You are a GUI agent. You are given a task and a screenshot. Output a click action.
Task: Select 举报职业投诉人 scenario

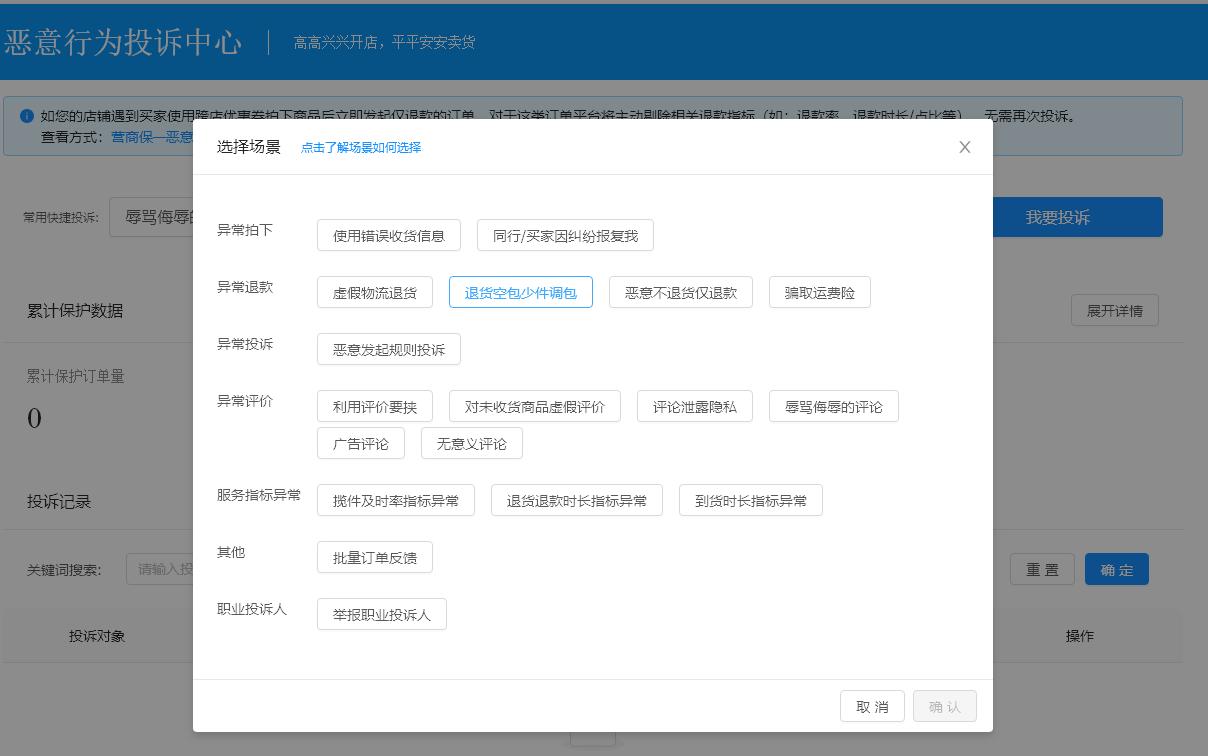[381, 615]
